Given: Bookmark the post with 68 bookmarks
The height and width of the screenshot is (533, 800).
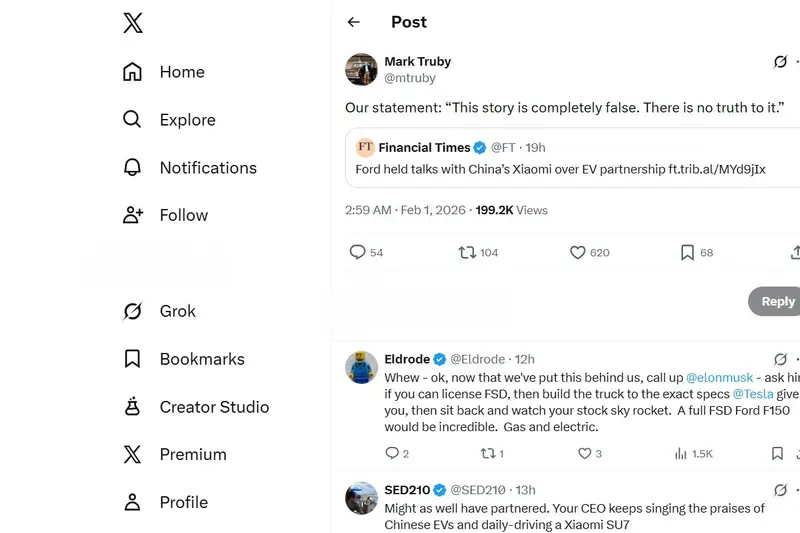Looking at the screenshot, I should coord(687,253).
